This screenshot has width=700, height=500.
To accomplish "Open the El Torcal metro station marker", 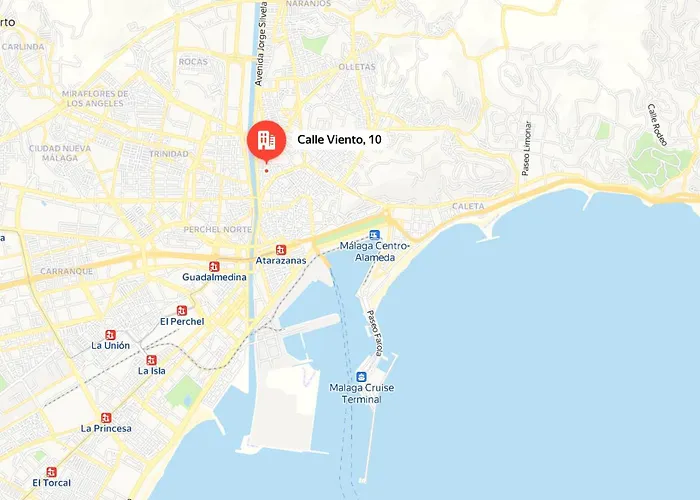I will pyautogui.click(x=52, y=472).
